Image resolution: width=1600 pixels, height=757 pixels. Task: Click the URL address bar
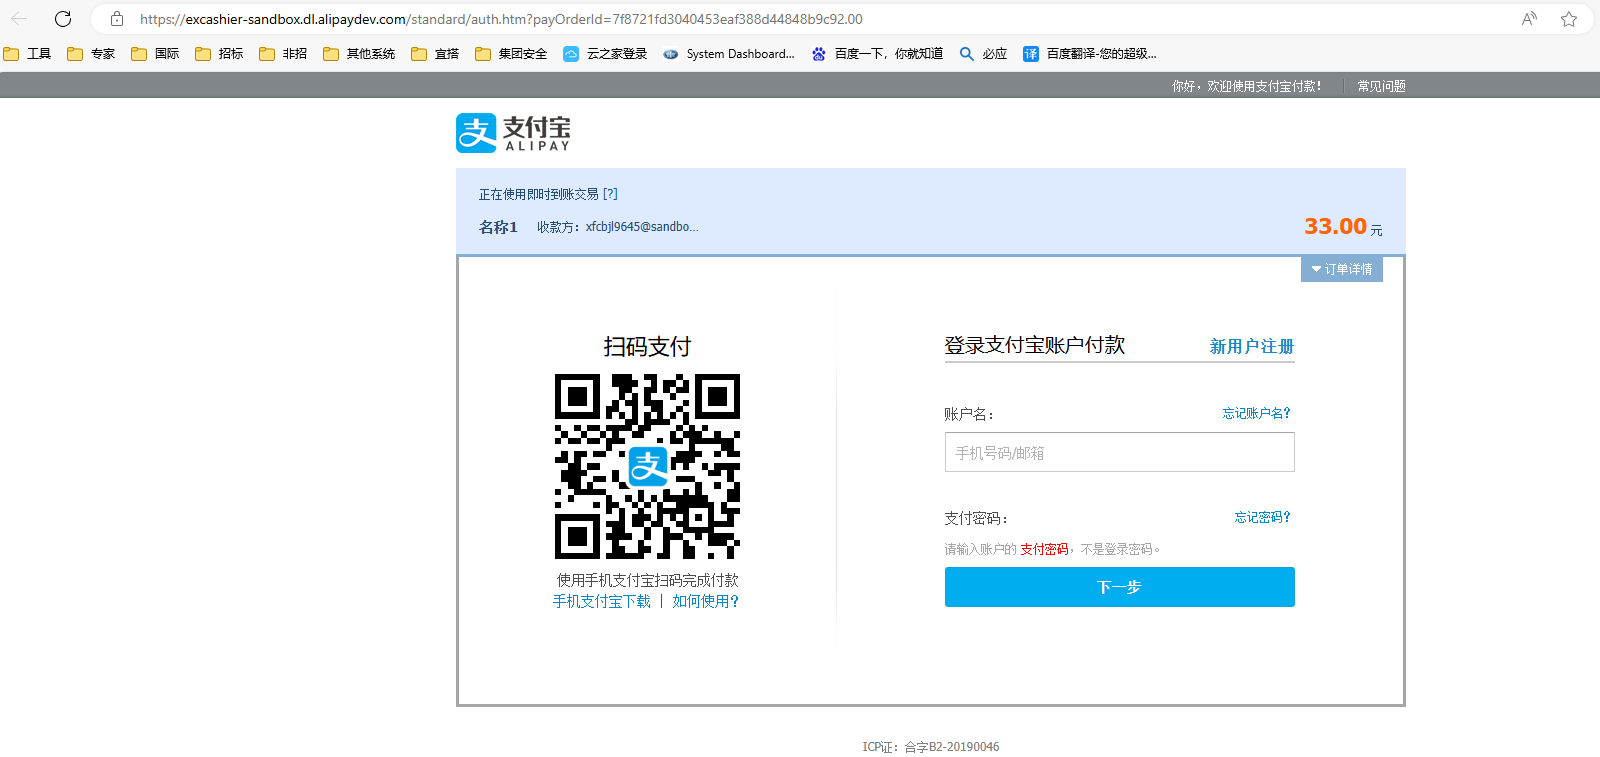pos(800,19)
